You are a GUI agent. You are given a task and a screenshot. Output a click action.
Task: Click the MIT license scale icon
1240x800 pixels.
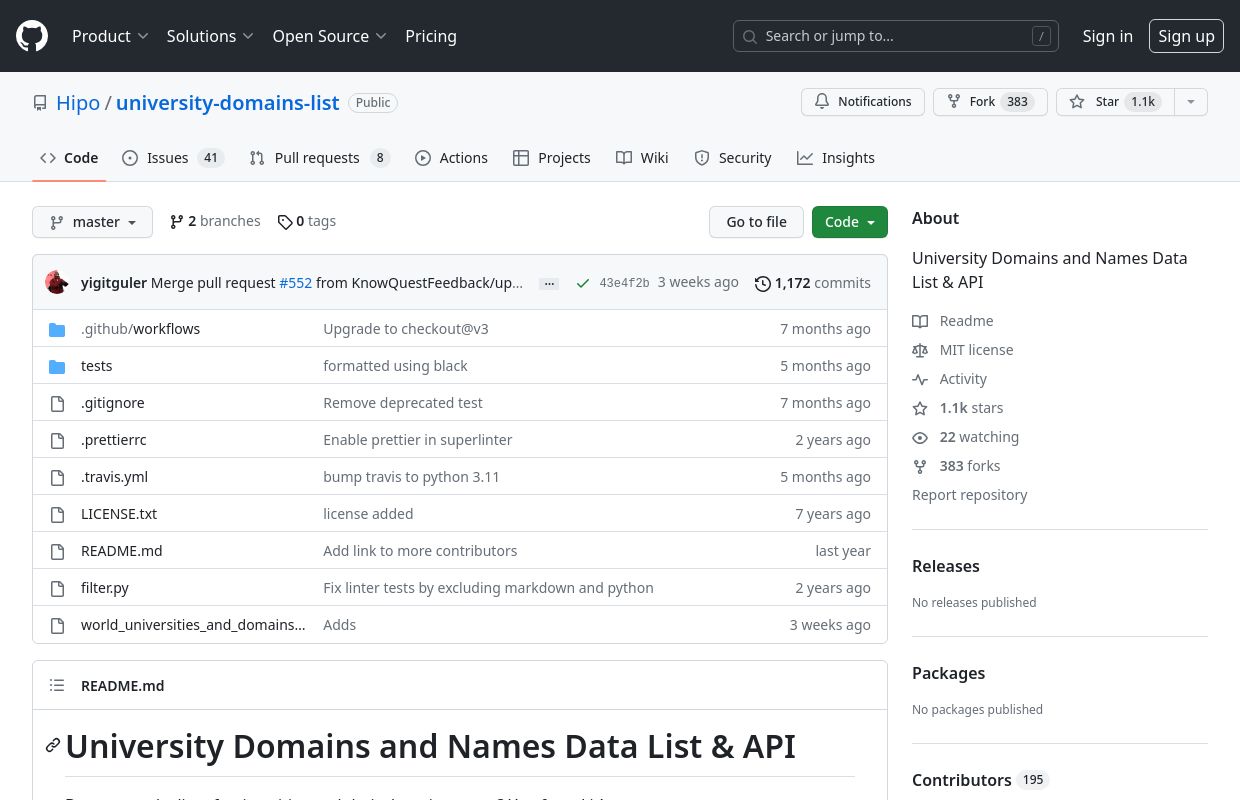pyautogui.click(x=920, y=350)
